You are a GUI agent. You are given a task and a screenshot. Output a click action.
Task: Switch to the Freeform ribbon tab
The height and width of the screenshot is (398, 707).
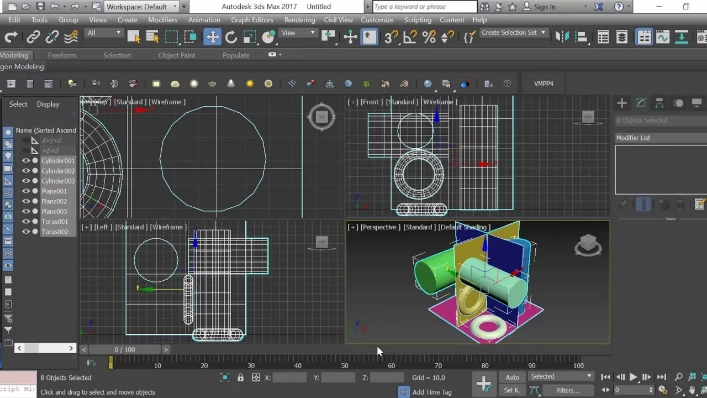pyautogui.click(x=62, y=55)
